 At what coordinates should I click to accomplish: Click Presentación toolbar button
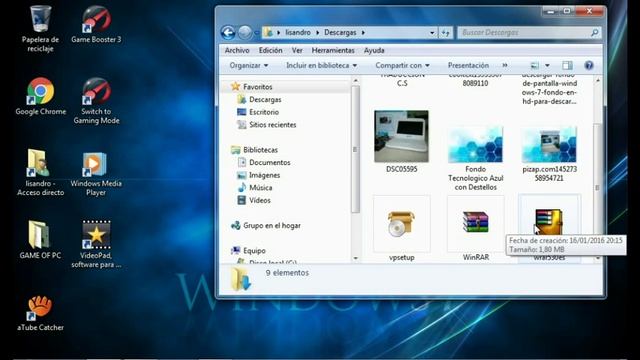[x=468, y=65]
